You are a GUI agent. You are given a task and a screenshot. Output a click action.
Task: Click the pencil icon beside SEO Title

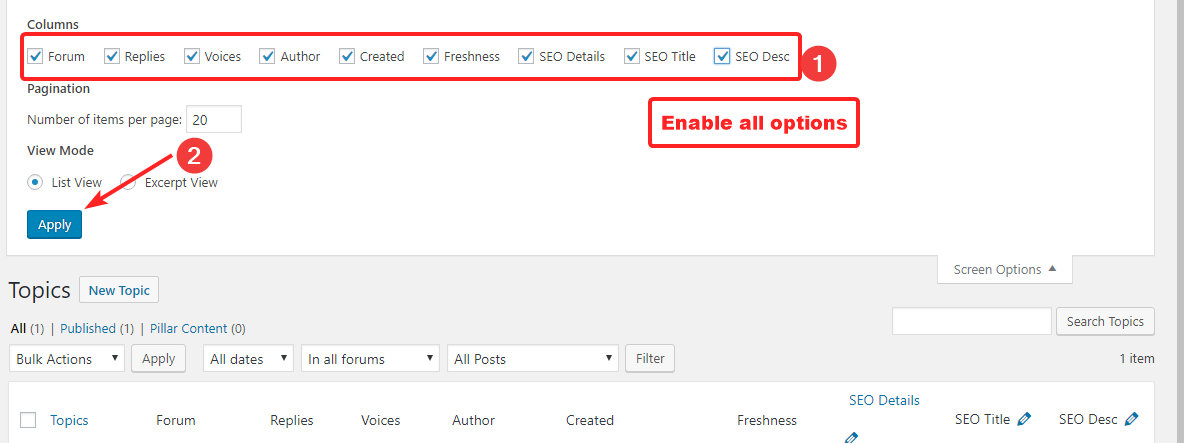1024,420
